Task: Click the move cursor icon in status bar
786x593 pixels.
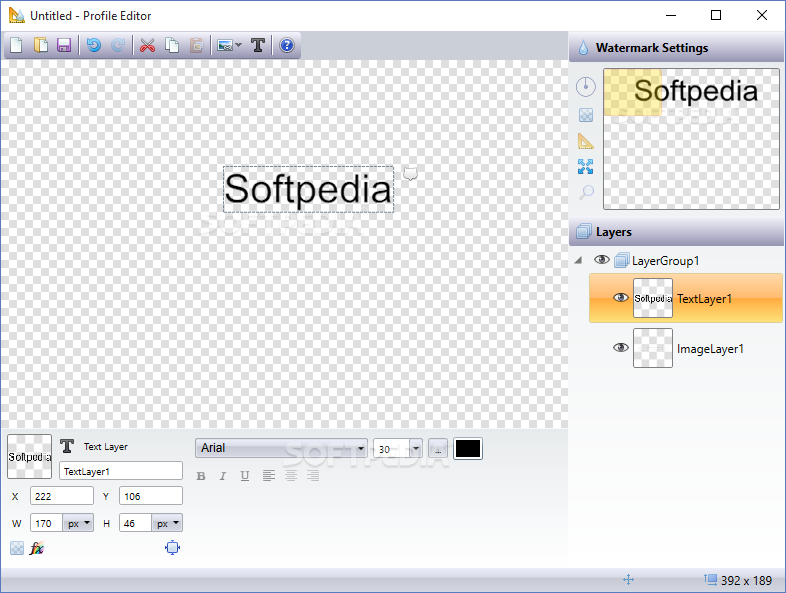Action: coord(629,580)
